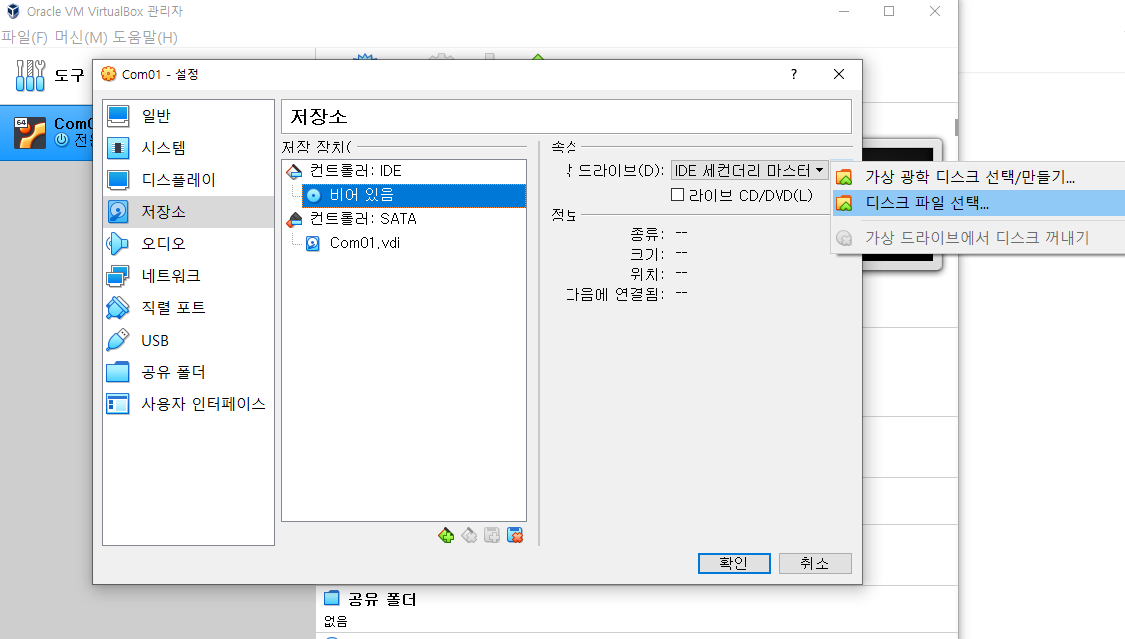Click the 공유 폴더 heading in manager details
This screenshot has width=1125, height=639.
tap(382, 599)
